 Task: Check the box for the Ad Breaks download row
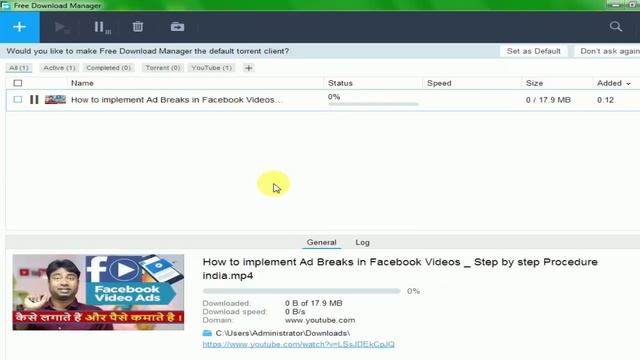click(x=18, y=100)
